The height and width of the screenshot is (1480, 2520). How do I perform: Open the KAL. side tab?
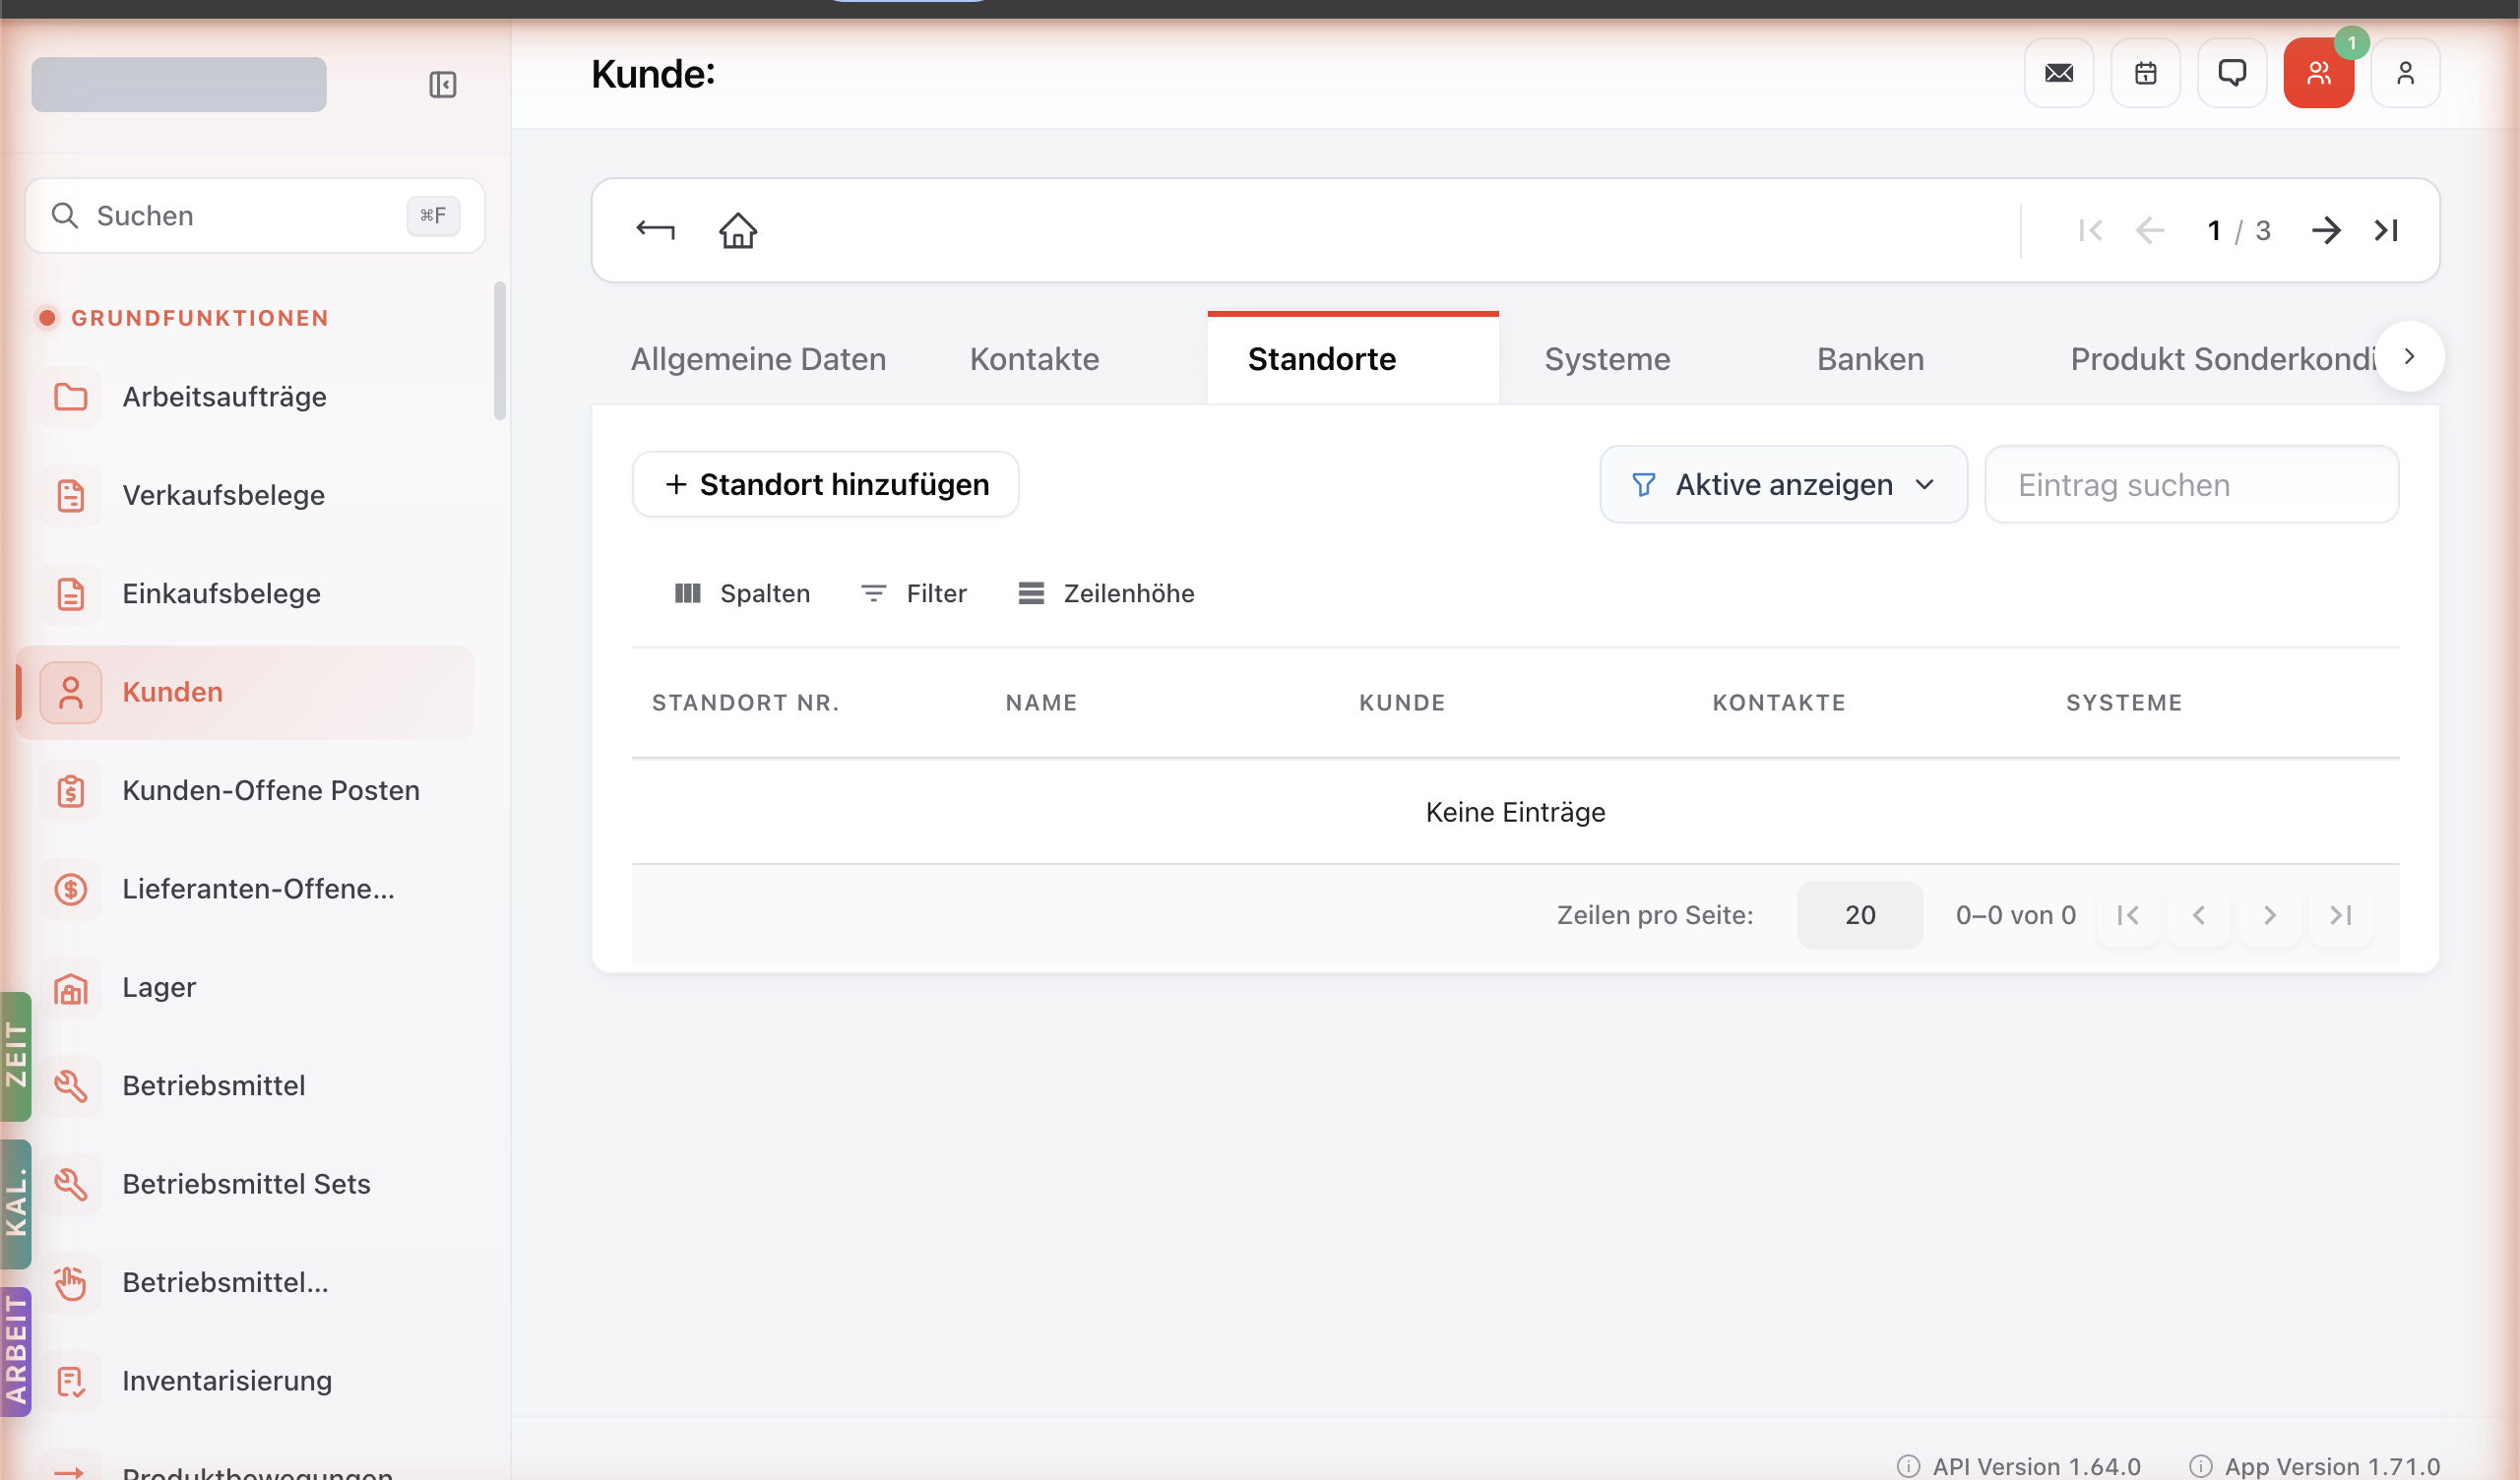15,1204
